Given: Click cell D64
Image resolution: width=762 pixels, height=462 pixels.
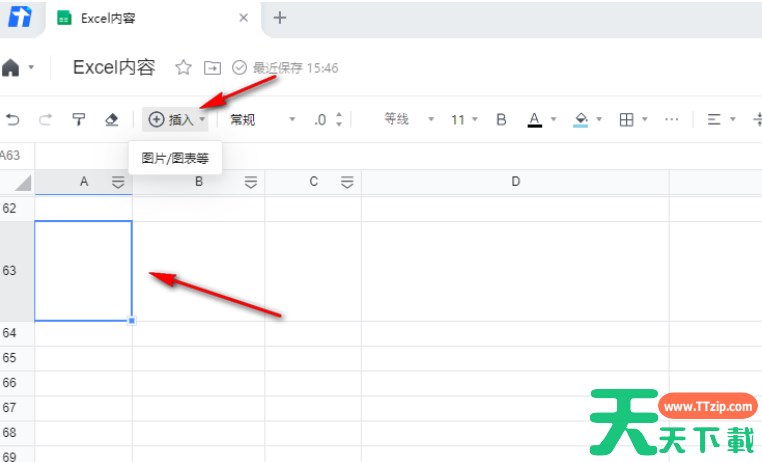Looking at the screenshot, I should coord(516,333).
